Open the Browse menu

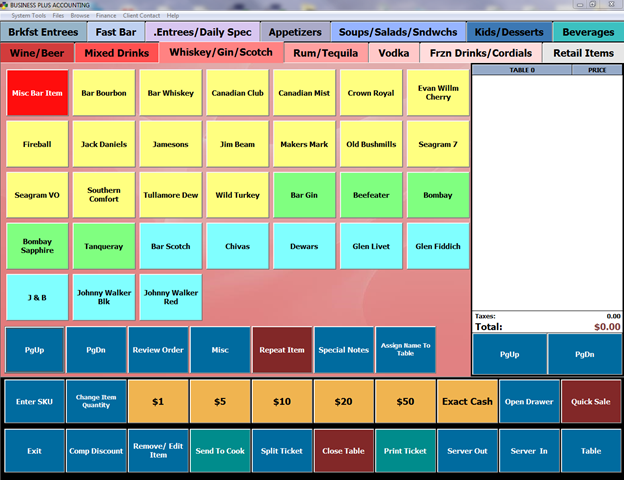click(x=80, y=16)
